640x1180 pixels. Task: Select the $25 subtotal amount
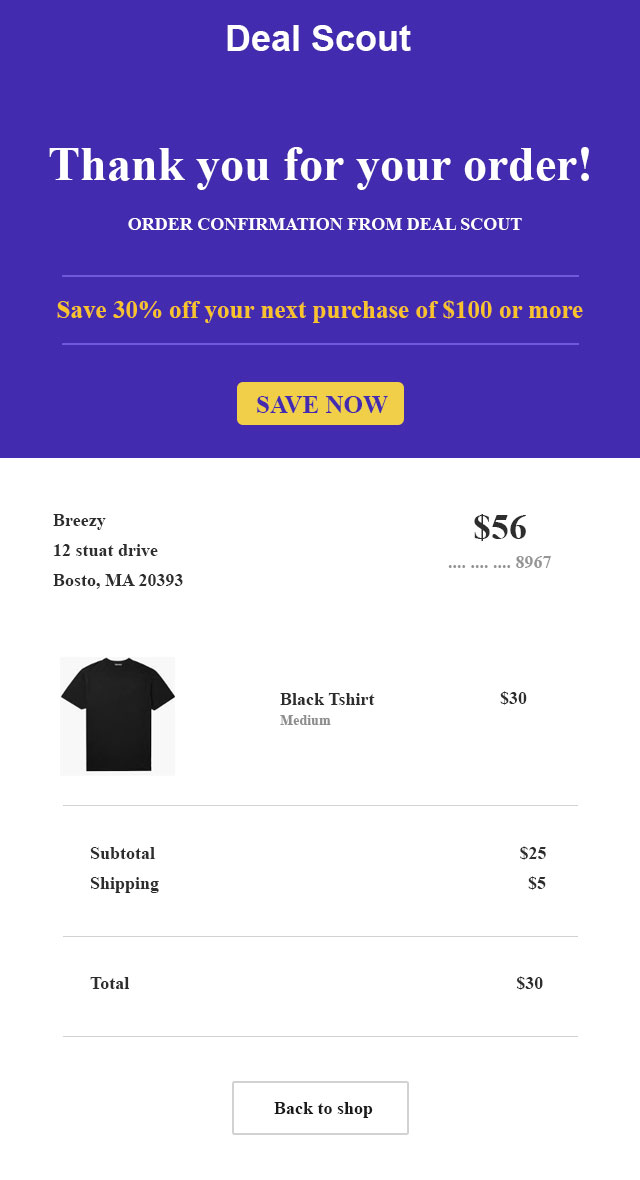(x=532, y=853)
